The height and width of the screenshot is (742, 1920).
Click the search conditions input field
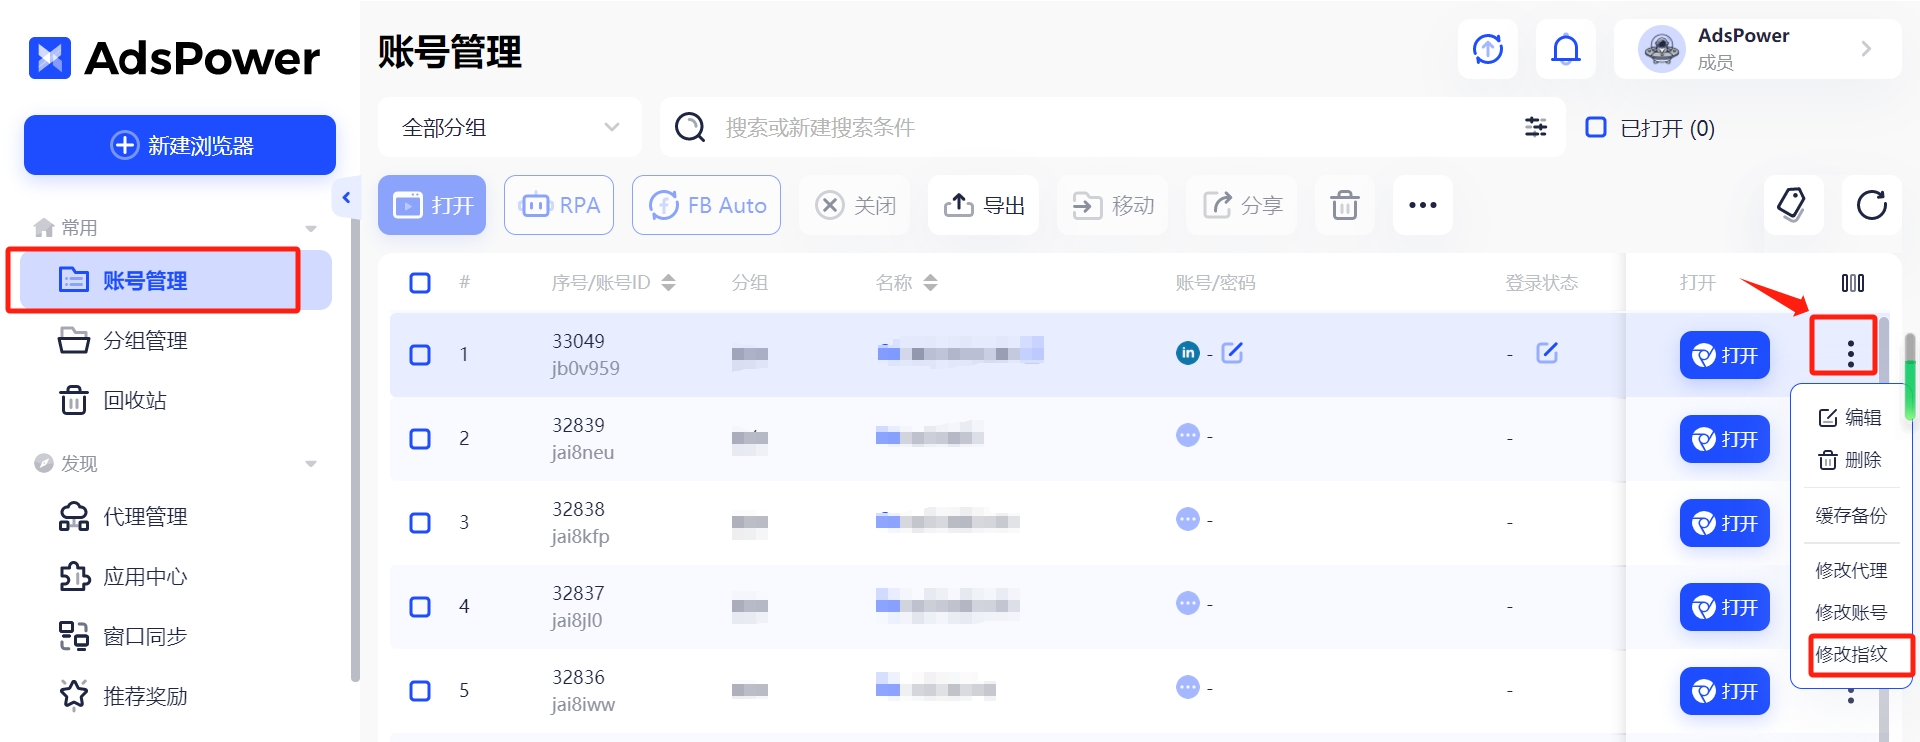(x=1115, y=127)
